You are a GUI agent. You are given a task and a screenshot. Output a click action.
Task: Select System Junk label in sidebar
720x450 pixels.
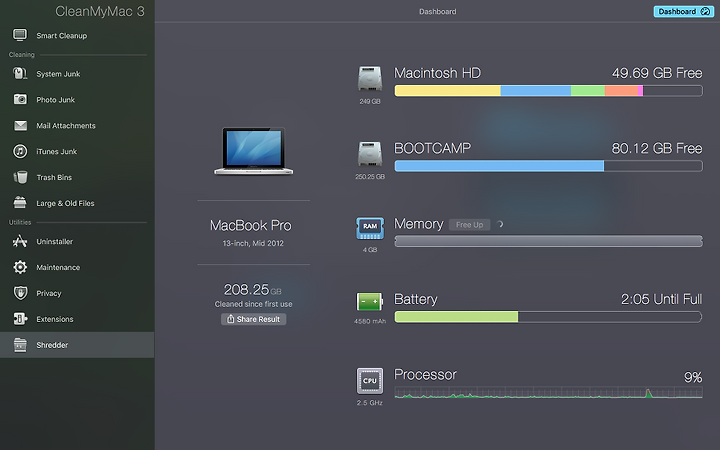tap(58, 74)
